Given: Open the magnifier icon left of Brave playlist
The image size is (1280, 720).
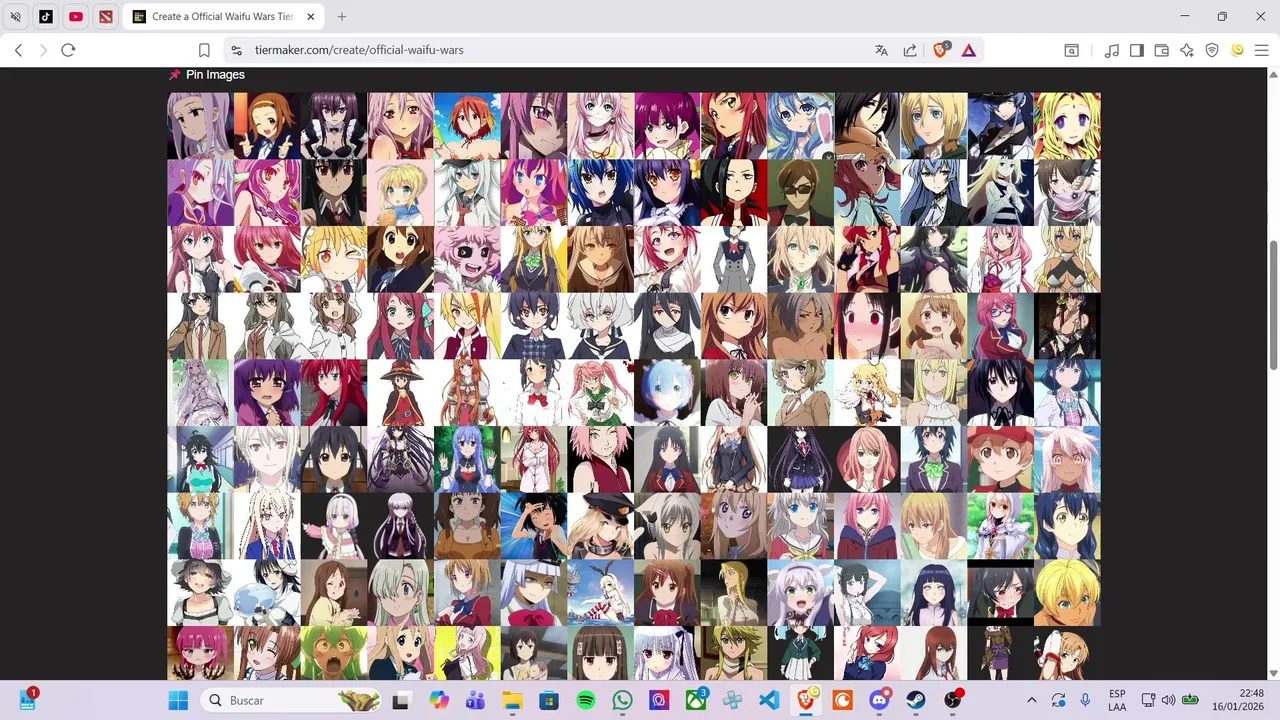Looking at the screenshot, I should click(x=1071, y=50).
